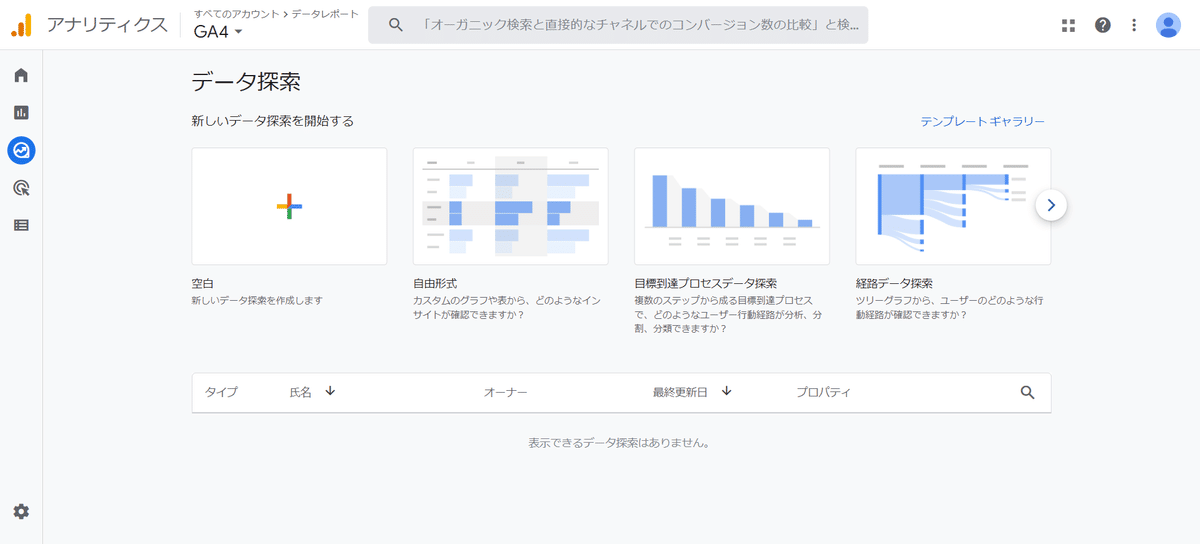The height and width of the screenshot is (544, 1200).
Task: Click the データレポート breadcrumb
Action: tap(325, 14)
